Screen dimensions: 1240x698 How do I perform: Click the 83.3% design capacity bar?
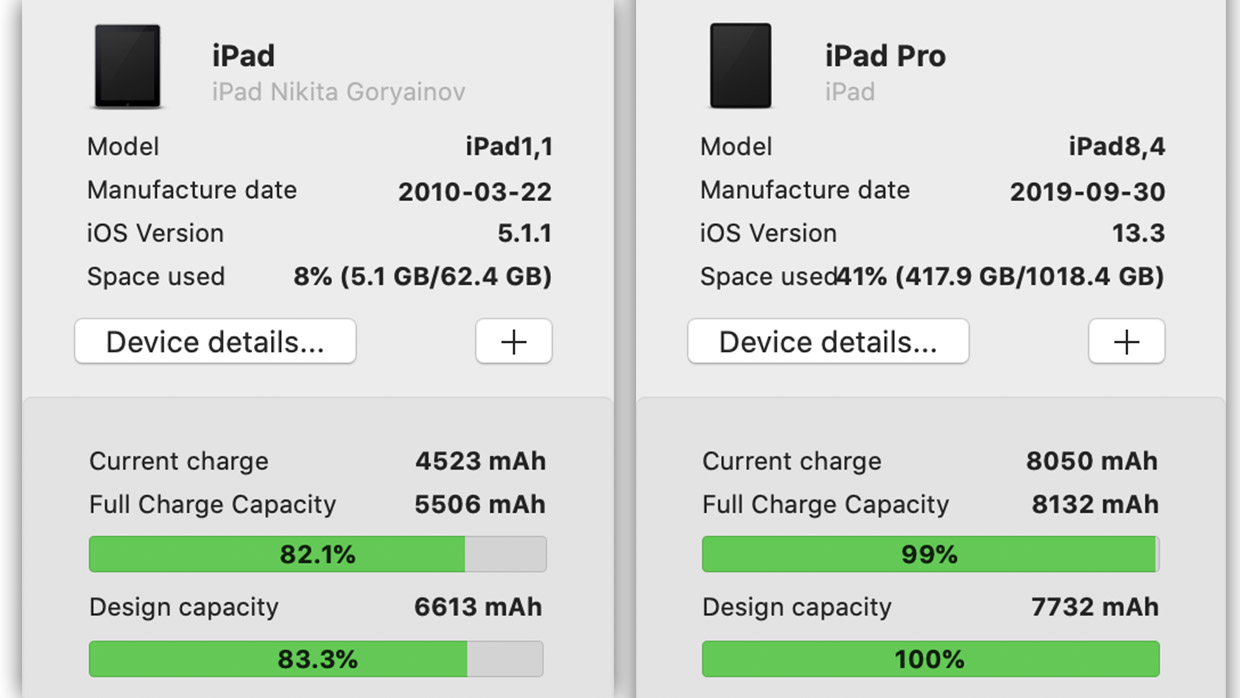tap(316, 659)
